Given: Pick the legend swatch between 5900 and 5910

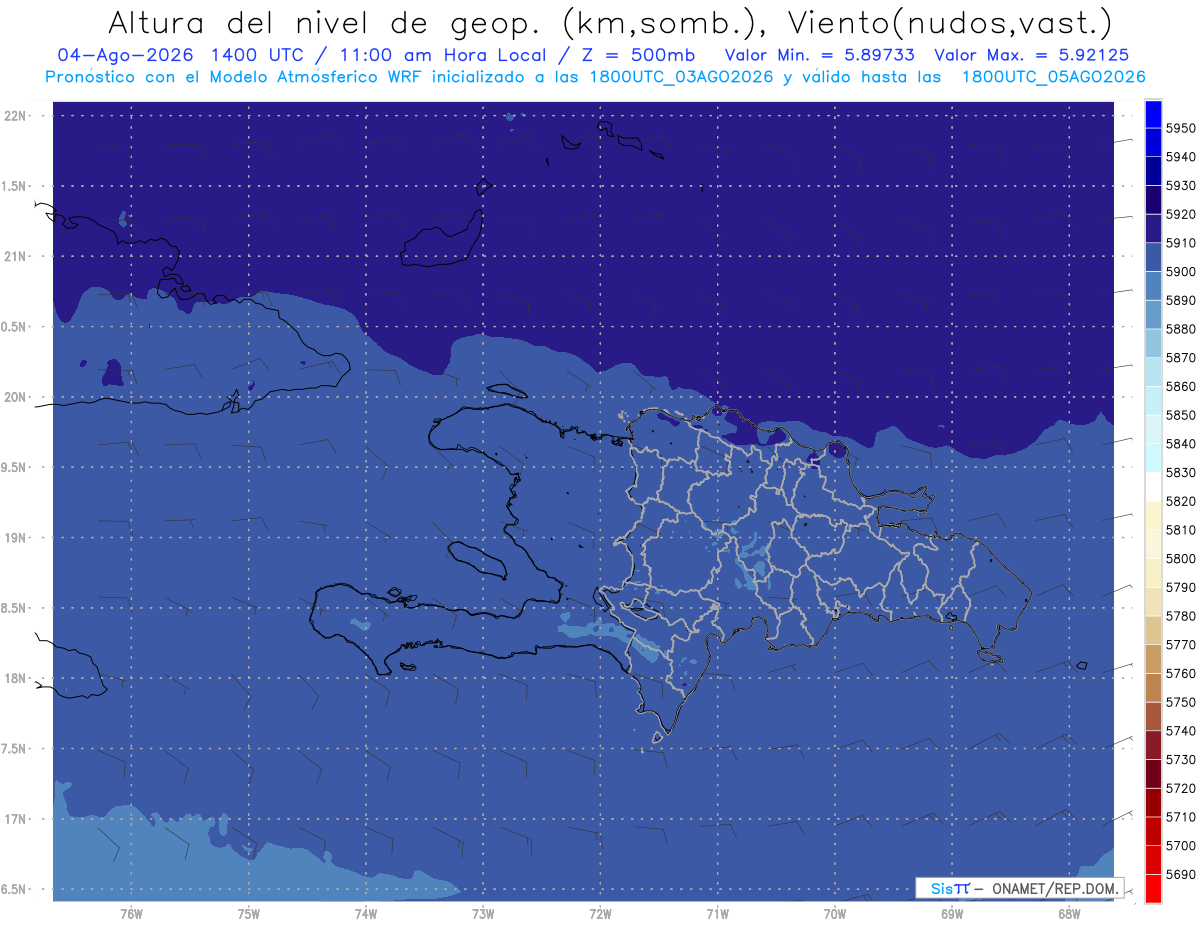Looking at the screenshot, I should (1152, 257).
